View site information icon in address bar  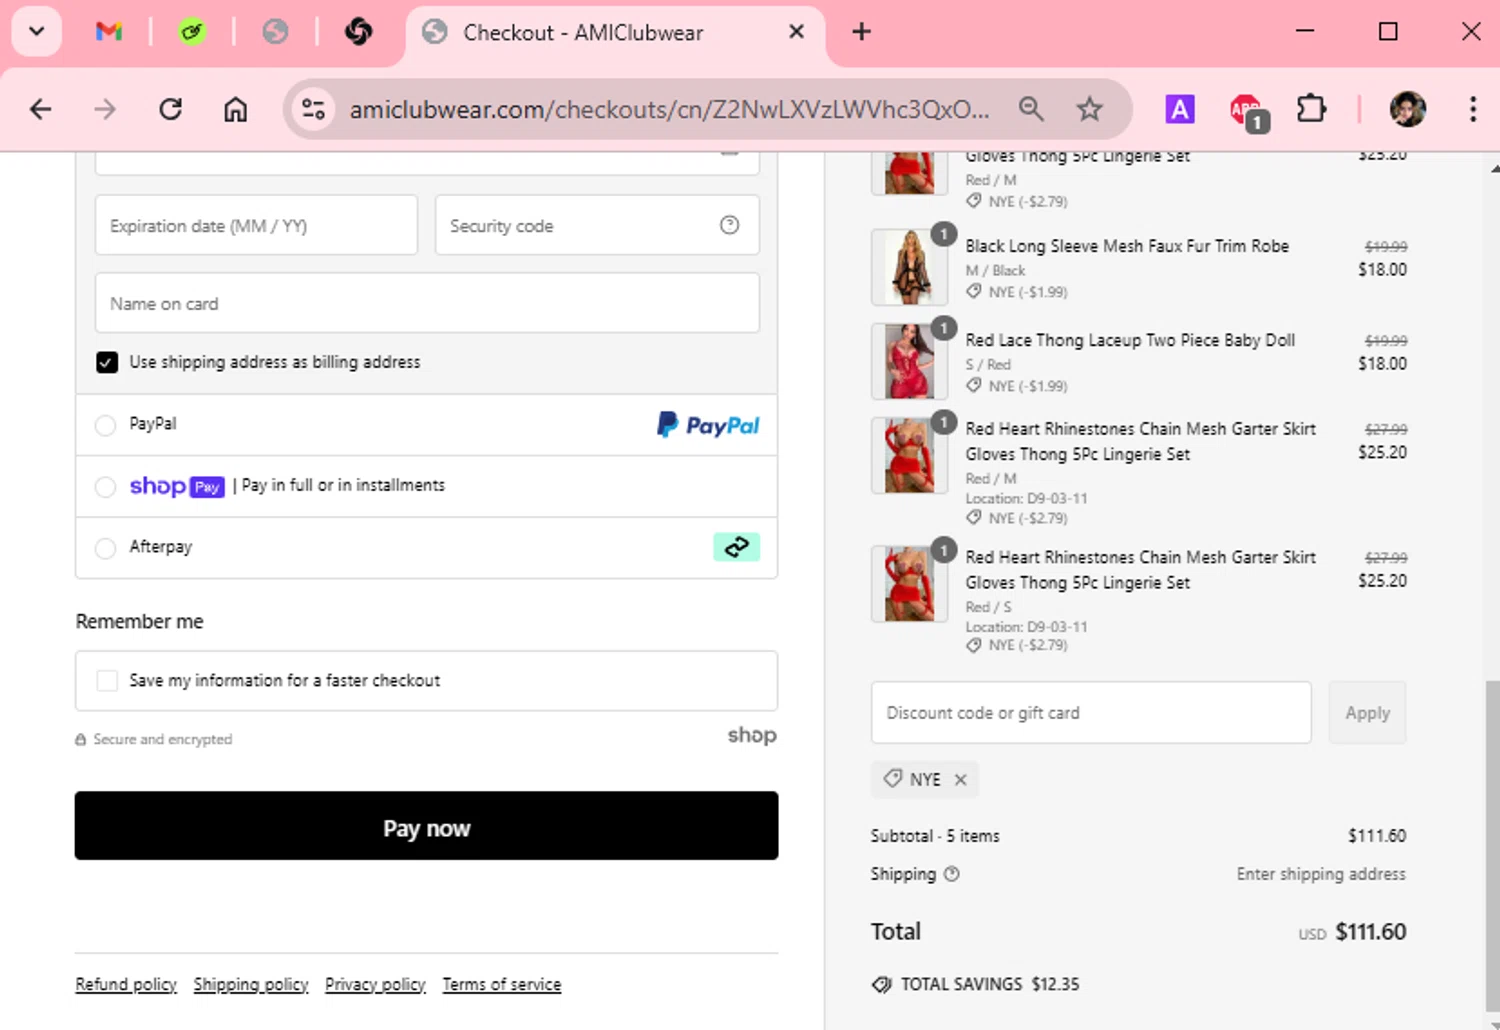click(314, 109)
